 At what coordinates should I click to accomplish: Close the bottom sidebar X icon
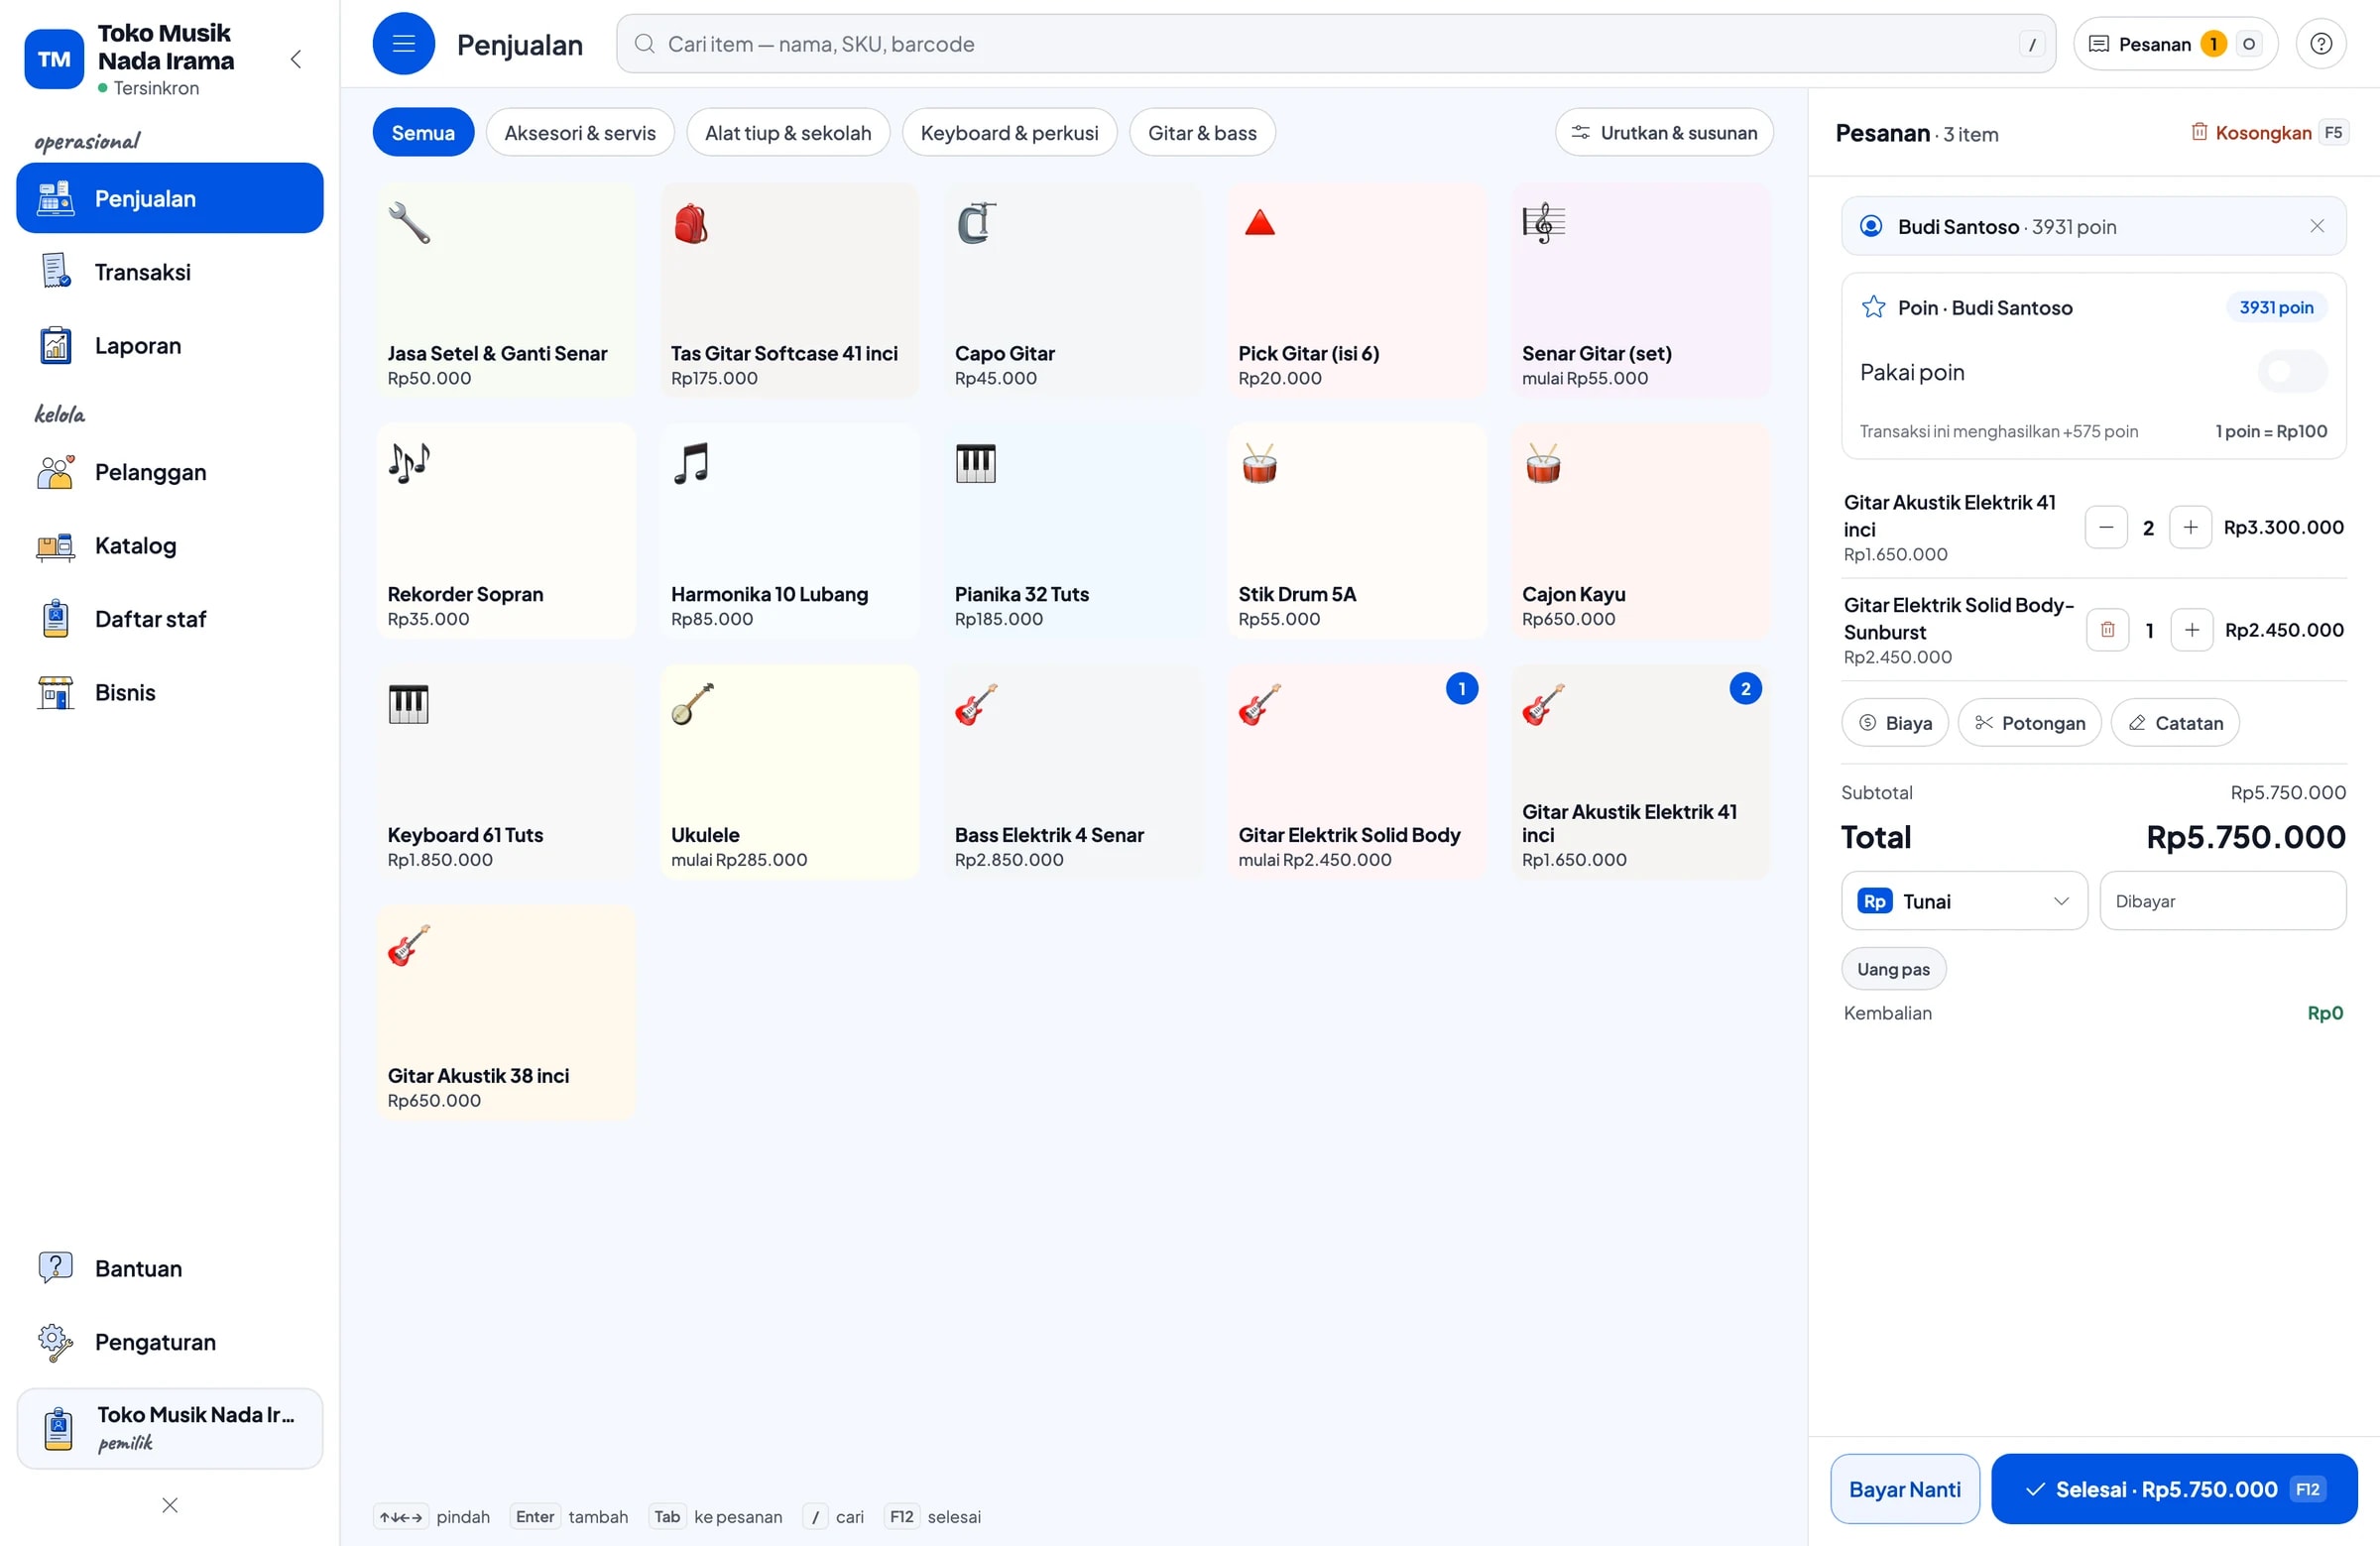[170, 1505]
